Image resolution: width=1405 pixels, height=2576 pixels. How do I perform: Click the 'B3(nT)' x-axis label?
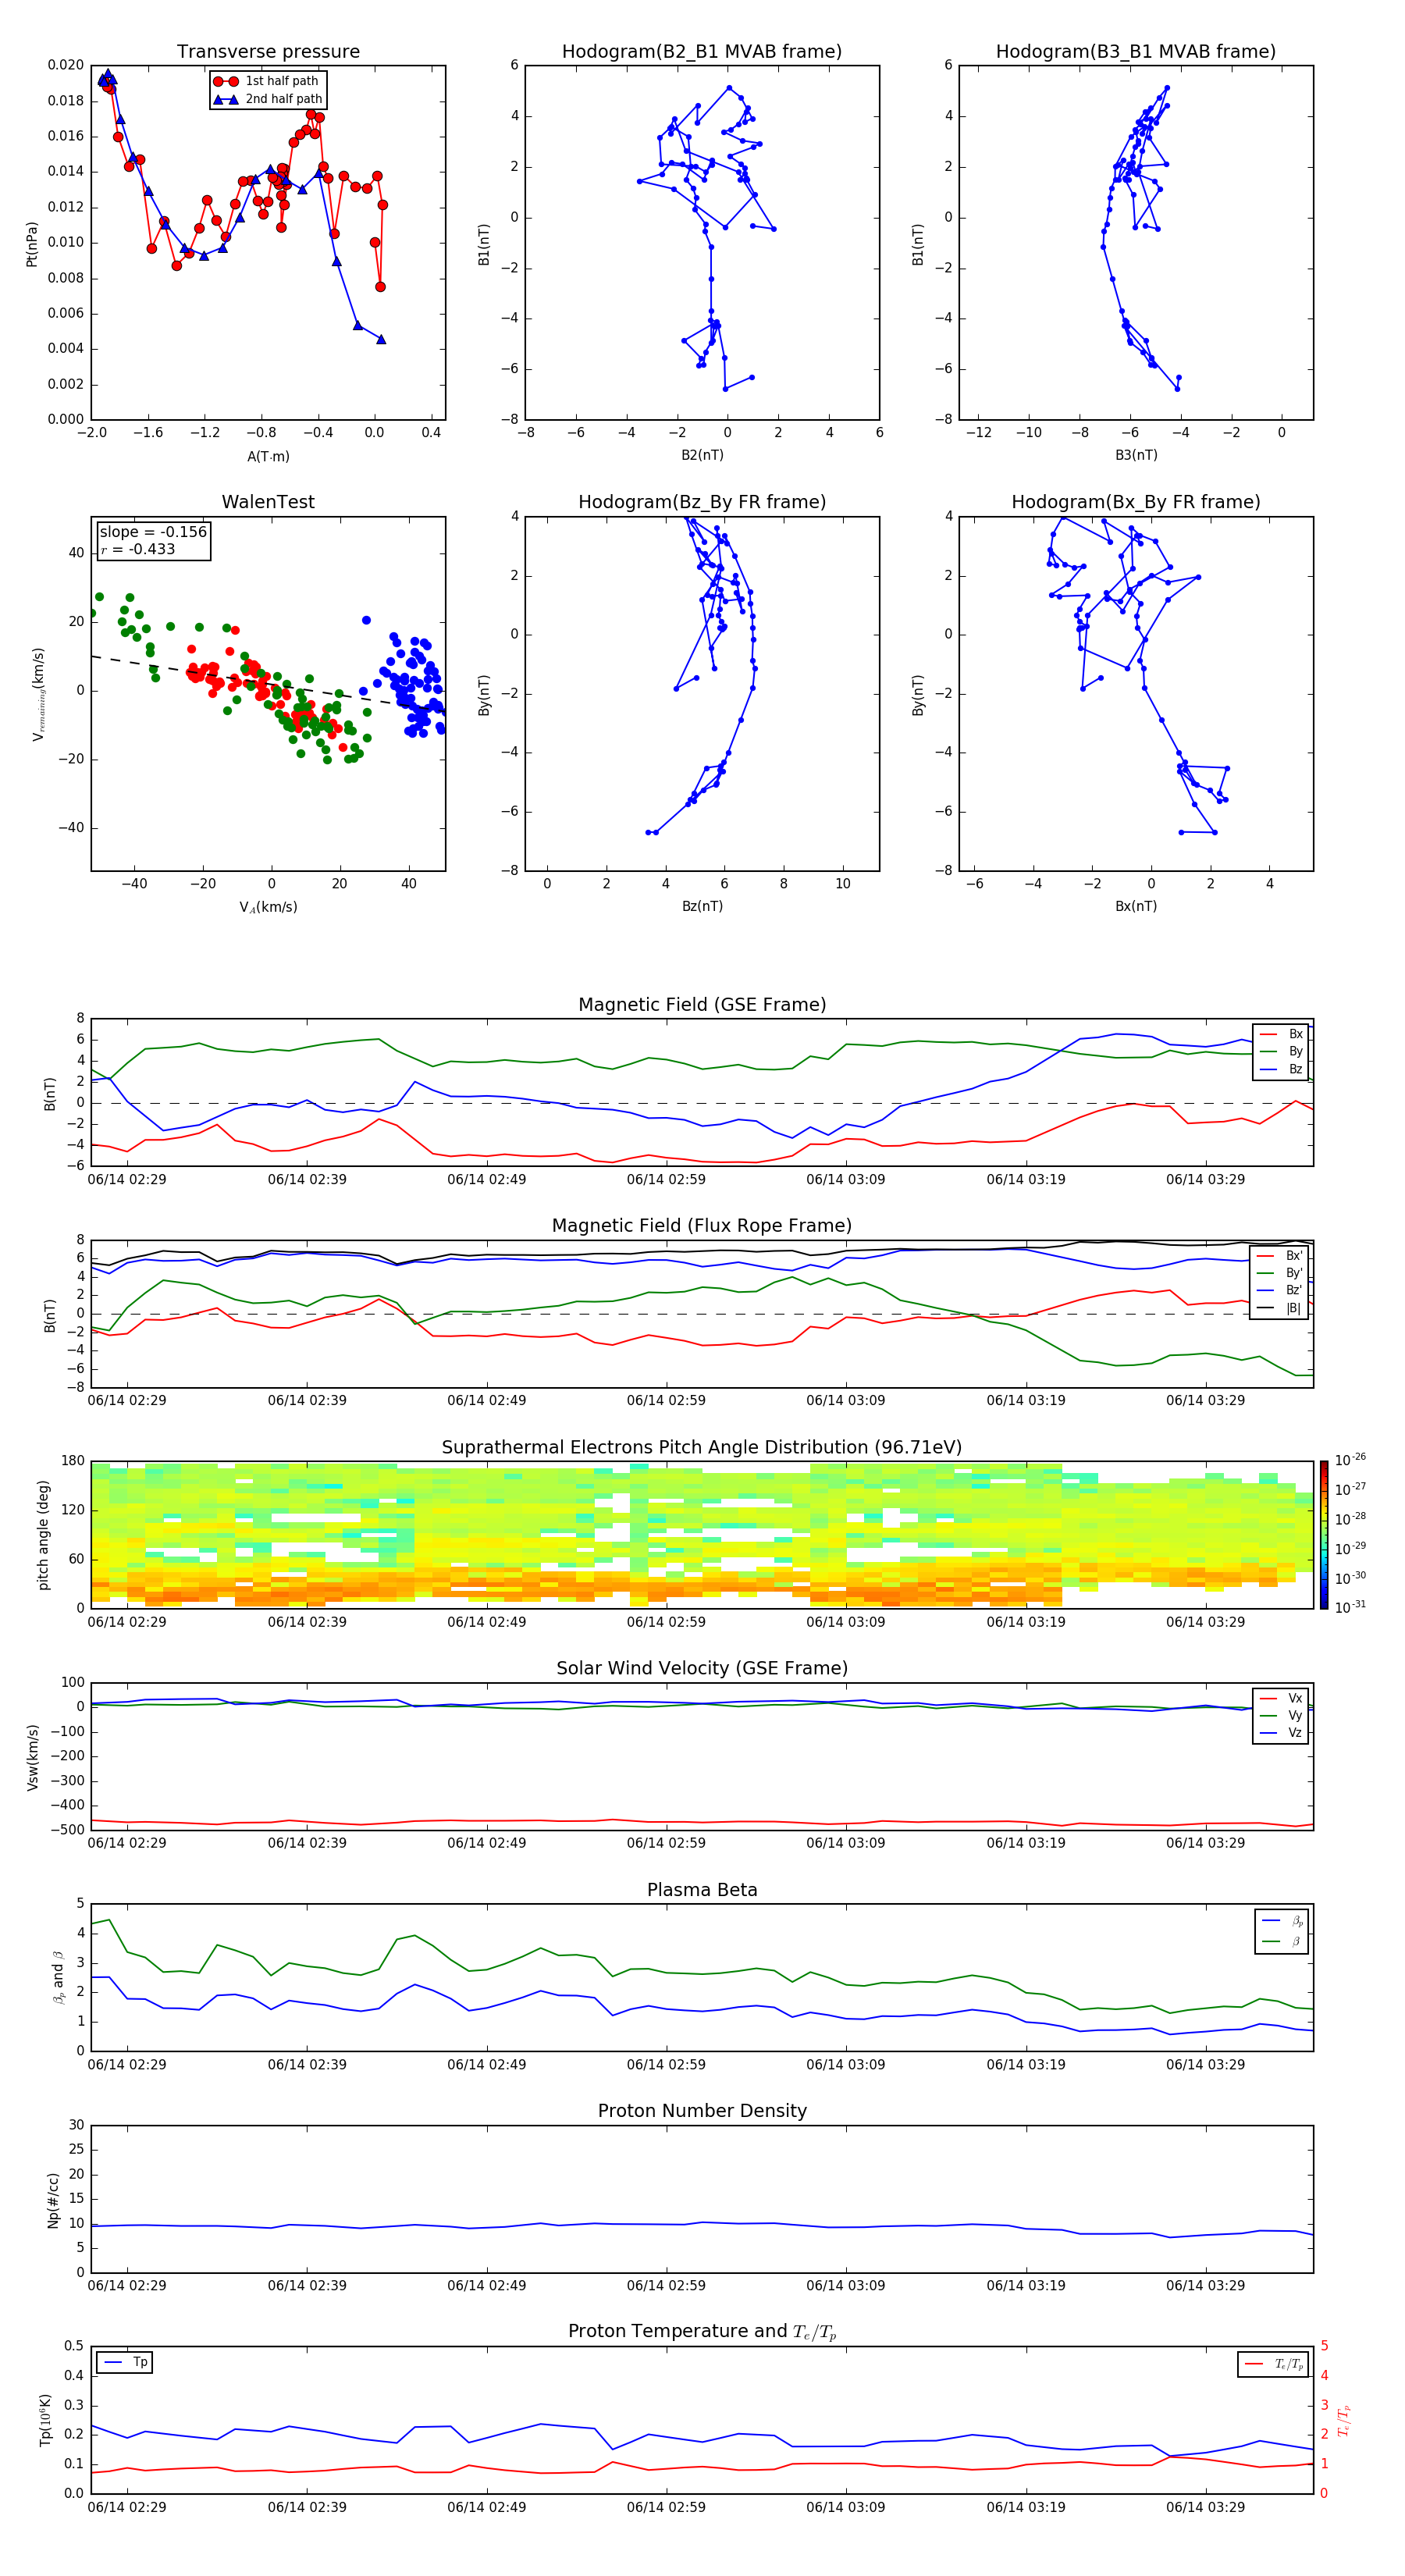(x=1136, y=456)
